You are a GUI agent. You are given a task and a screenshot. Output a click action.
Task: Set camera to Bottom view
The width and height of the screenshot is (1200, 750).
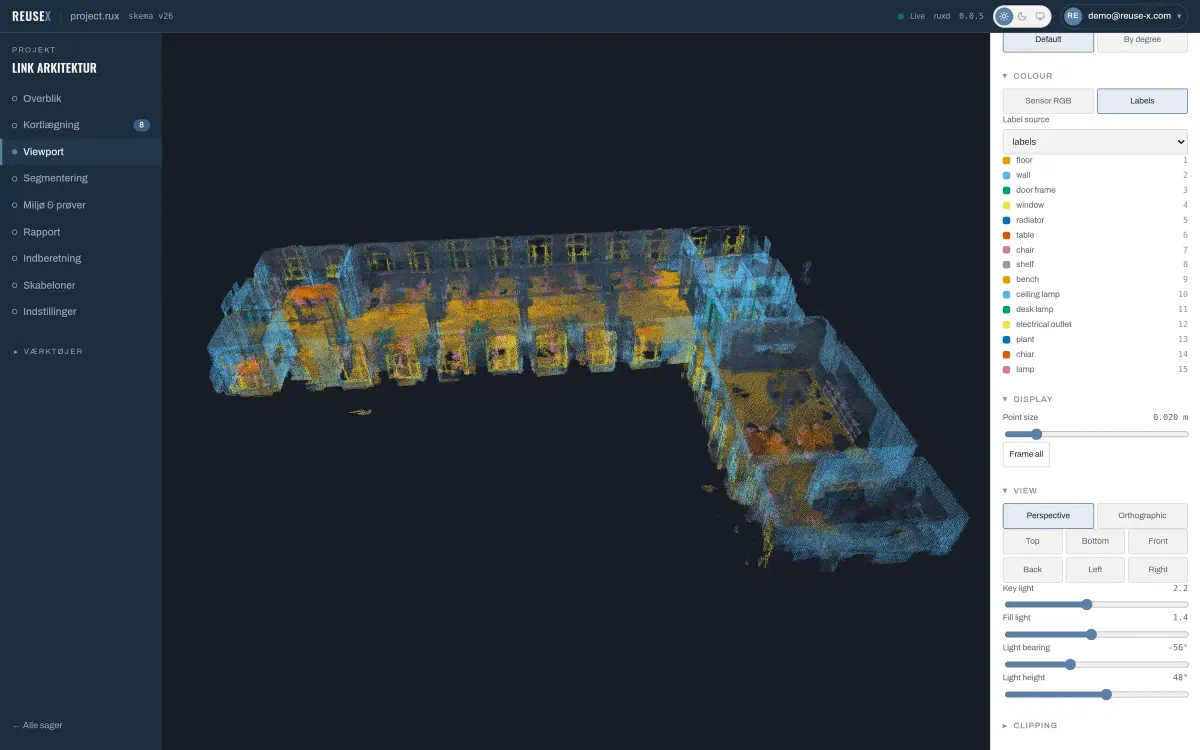pyautogui.click(x=1095, y=541)
